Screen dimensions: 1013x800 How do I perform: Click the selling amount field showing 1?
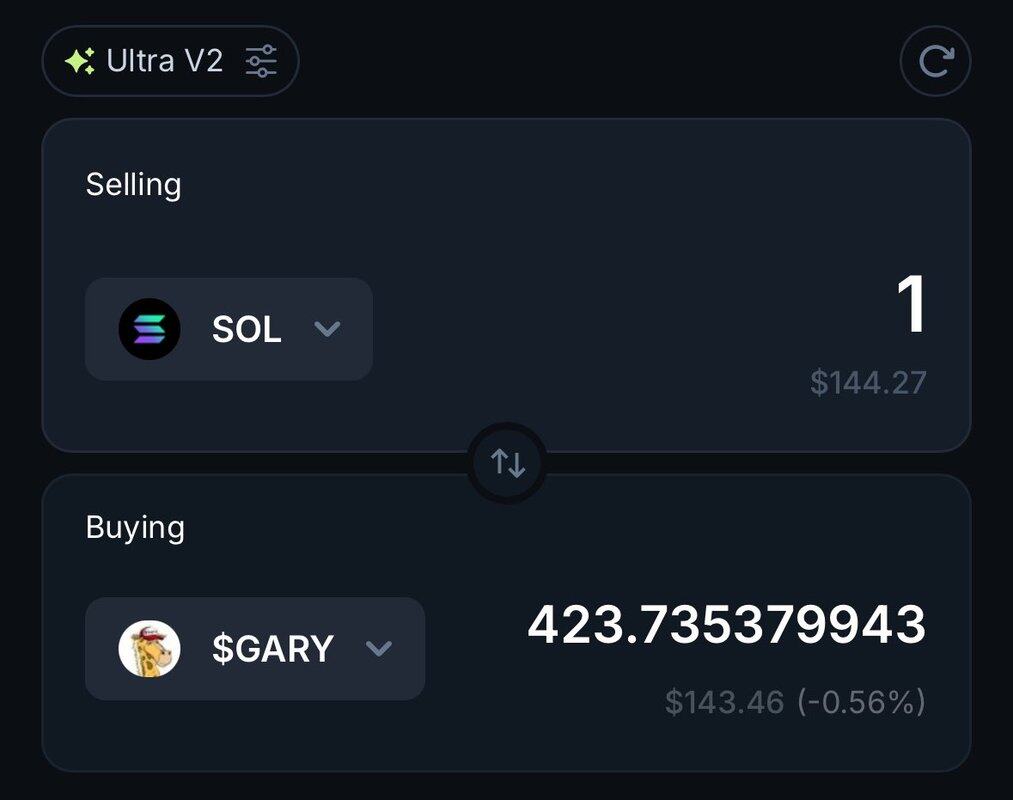click(x=910, y=305)
